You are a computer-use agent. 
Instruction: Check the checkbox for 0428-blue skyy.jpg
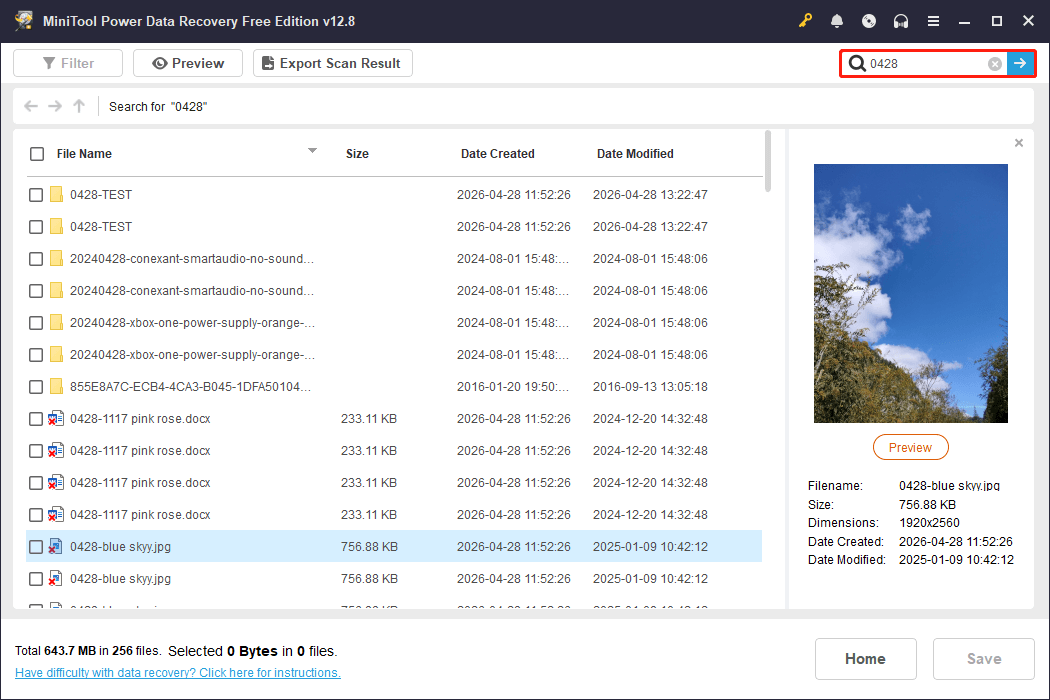pos(36,546)
